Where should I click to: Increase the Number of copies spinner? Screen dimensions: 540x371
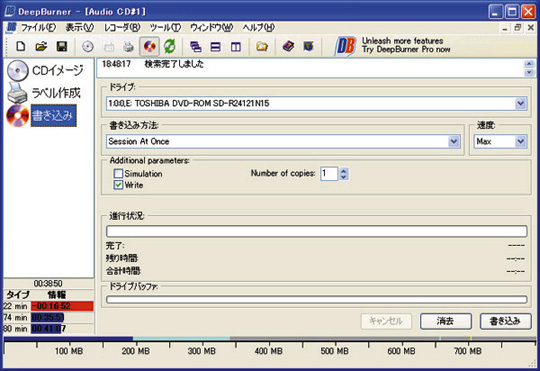pos(343,171)
